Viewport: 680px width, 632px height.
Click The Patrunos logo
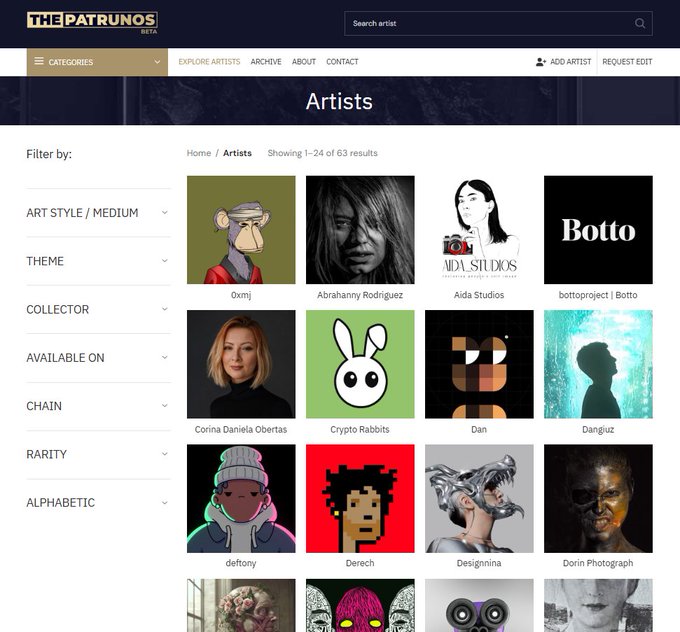92,23
